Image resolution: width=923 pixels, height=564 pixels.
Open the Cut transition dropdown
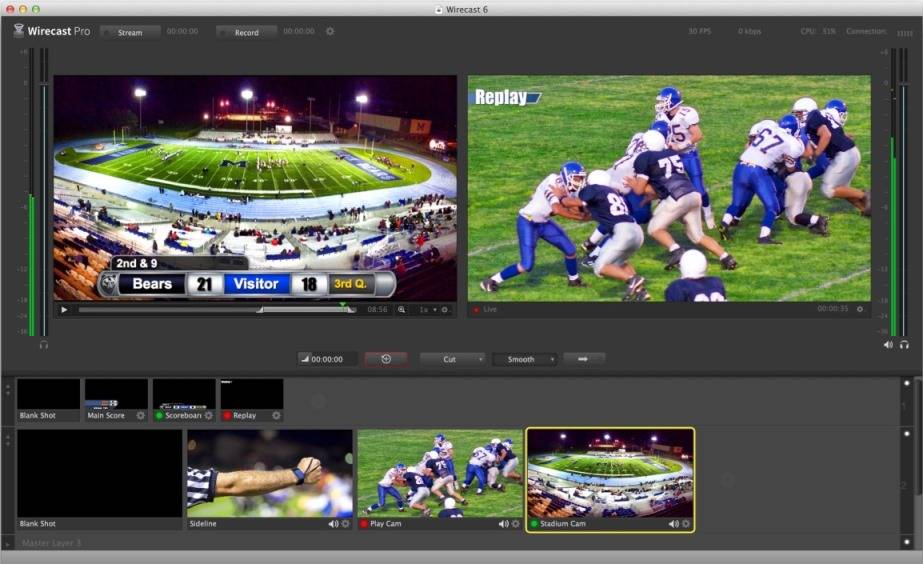pos(452,359)
